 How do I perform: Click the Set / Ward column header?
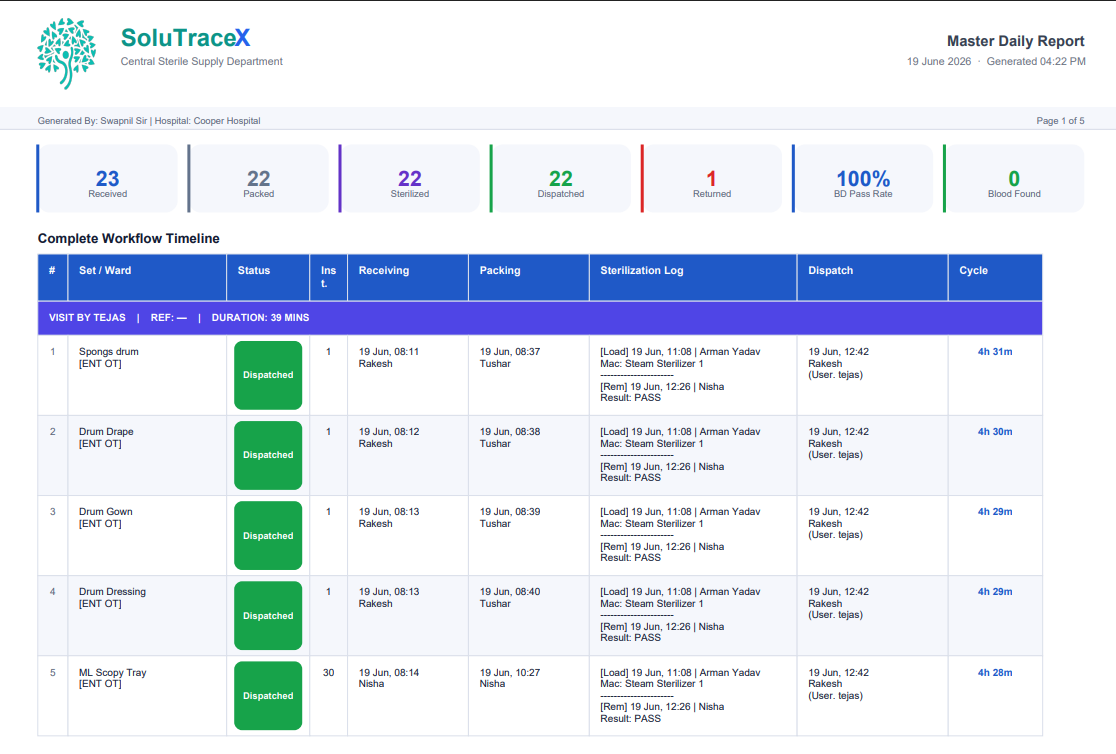pos(147,277)
